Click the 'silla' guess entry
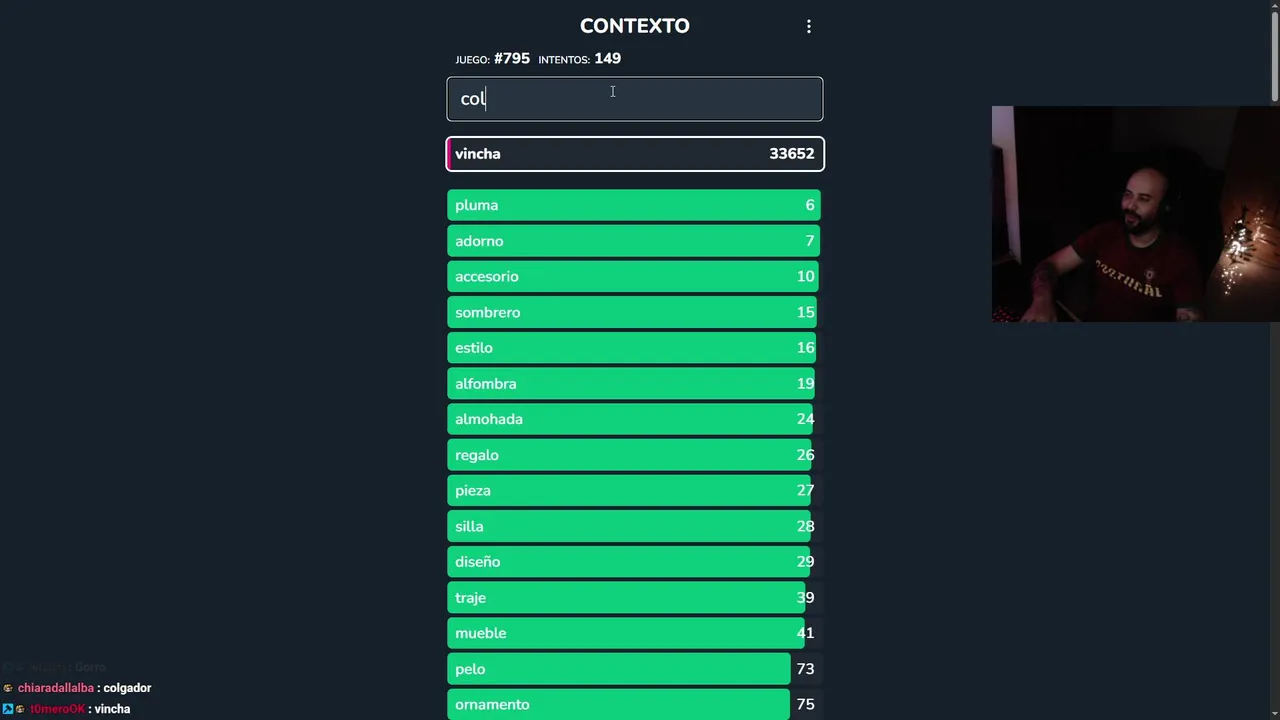Viewport: 1280px width, 720px height. click(634, 526)
